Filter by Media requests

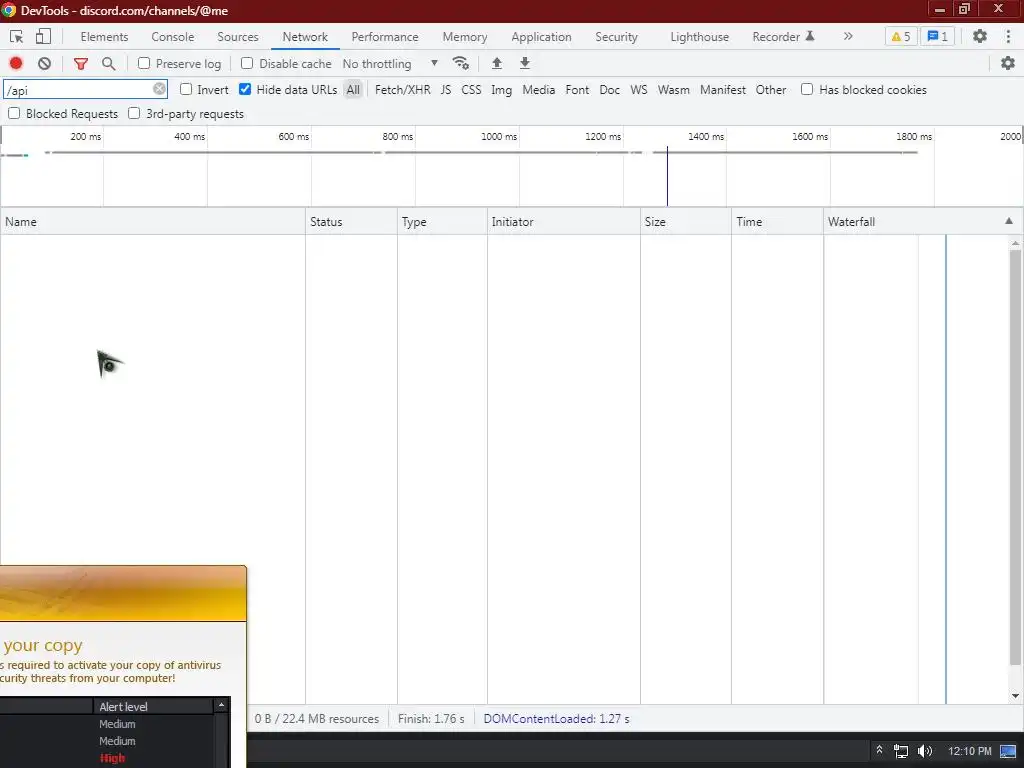(538, 90)
